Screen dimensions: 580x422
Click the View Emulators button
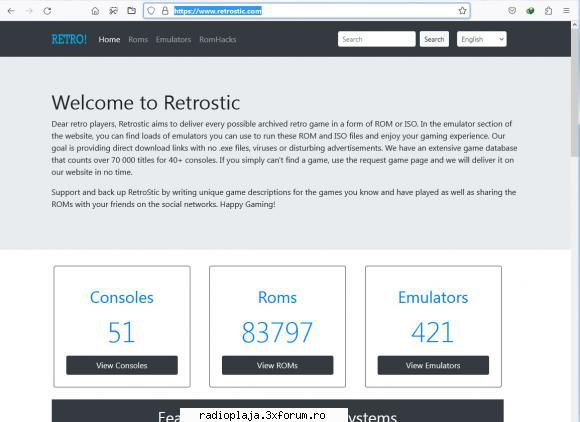coord(433,365)
